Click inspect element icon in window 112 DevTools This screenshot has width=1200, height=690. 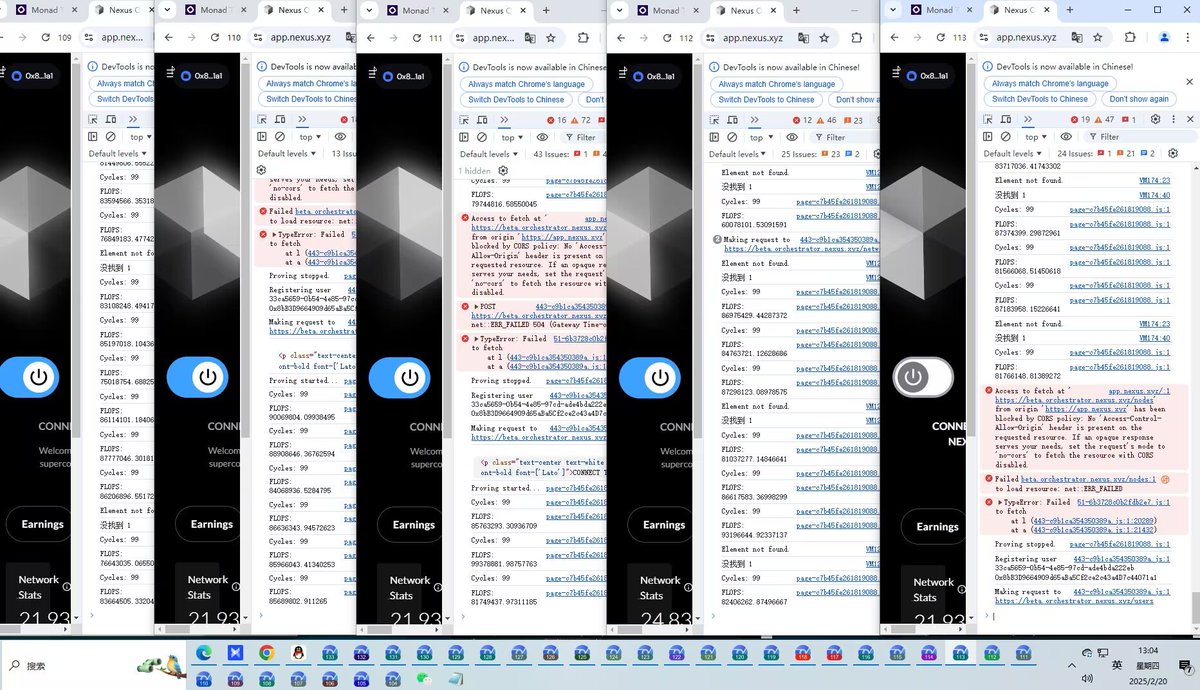pos(714,119)
